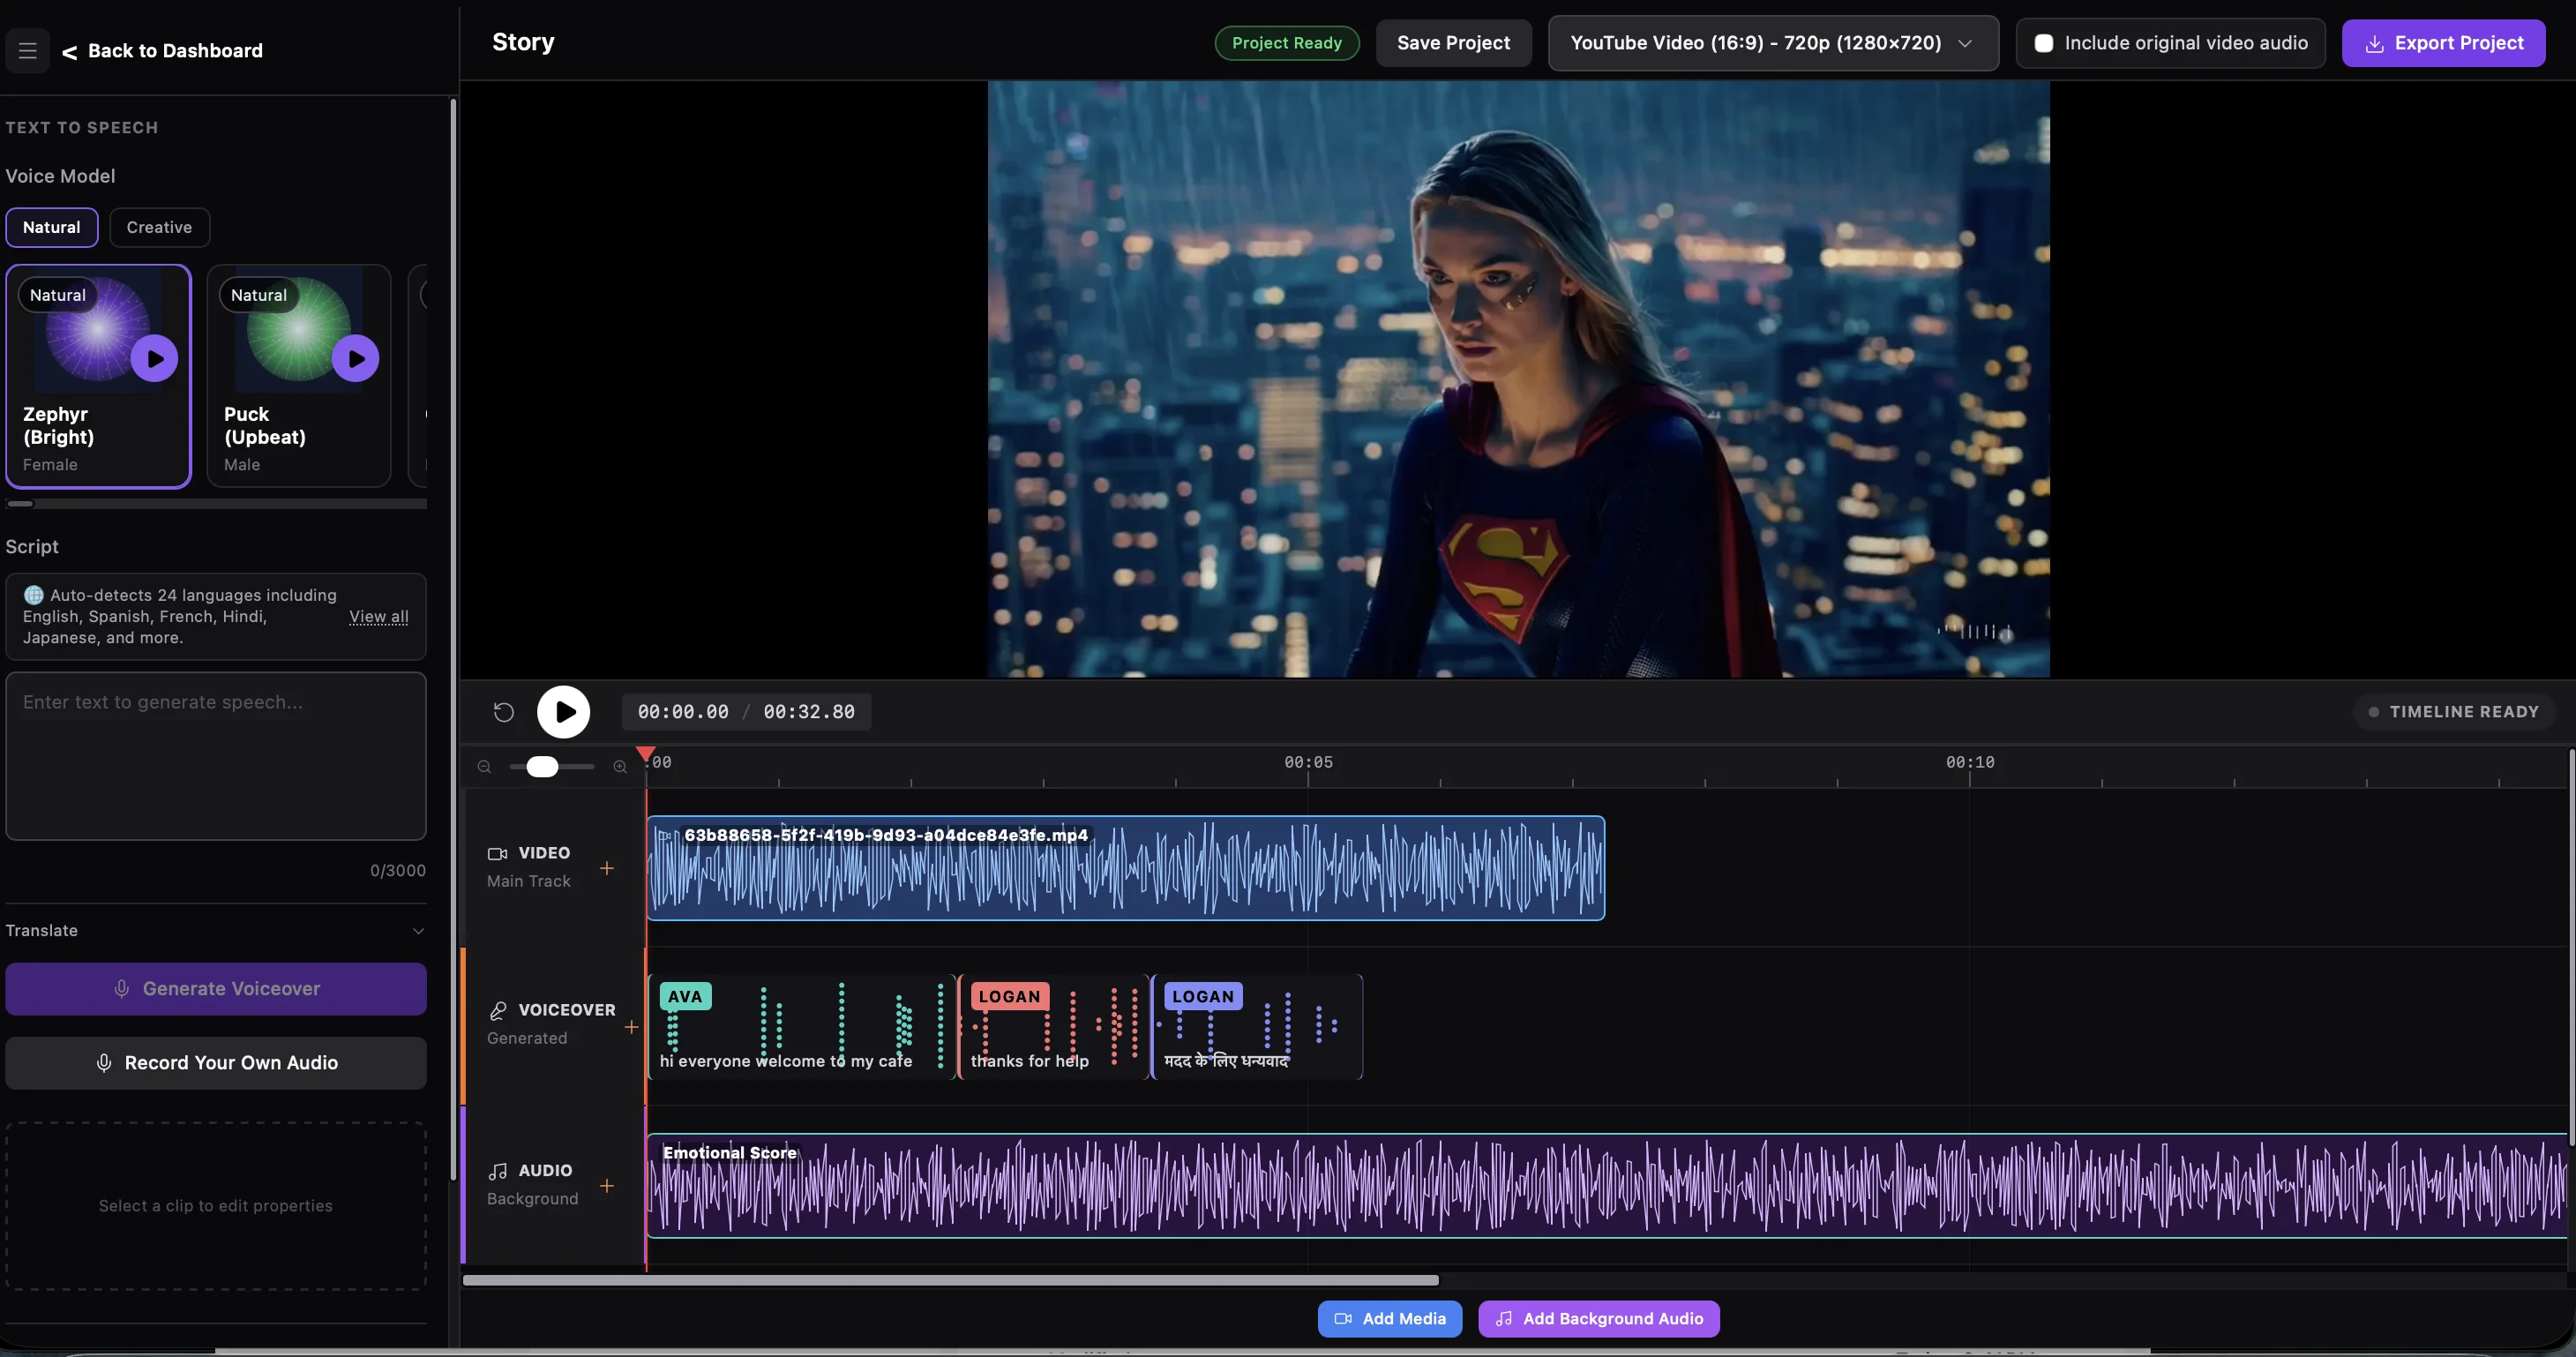Open the hamburger menu
This screenshot has width=2576, height=1357.
27,49
